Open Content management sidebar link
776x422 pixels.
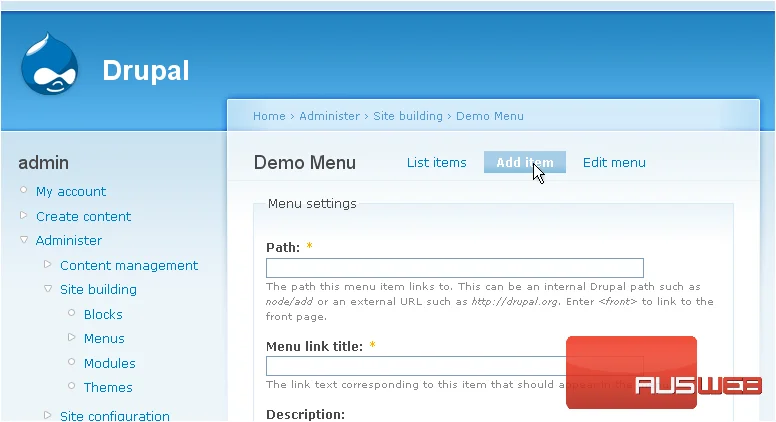(x=129, y=266)
